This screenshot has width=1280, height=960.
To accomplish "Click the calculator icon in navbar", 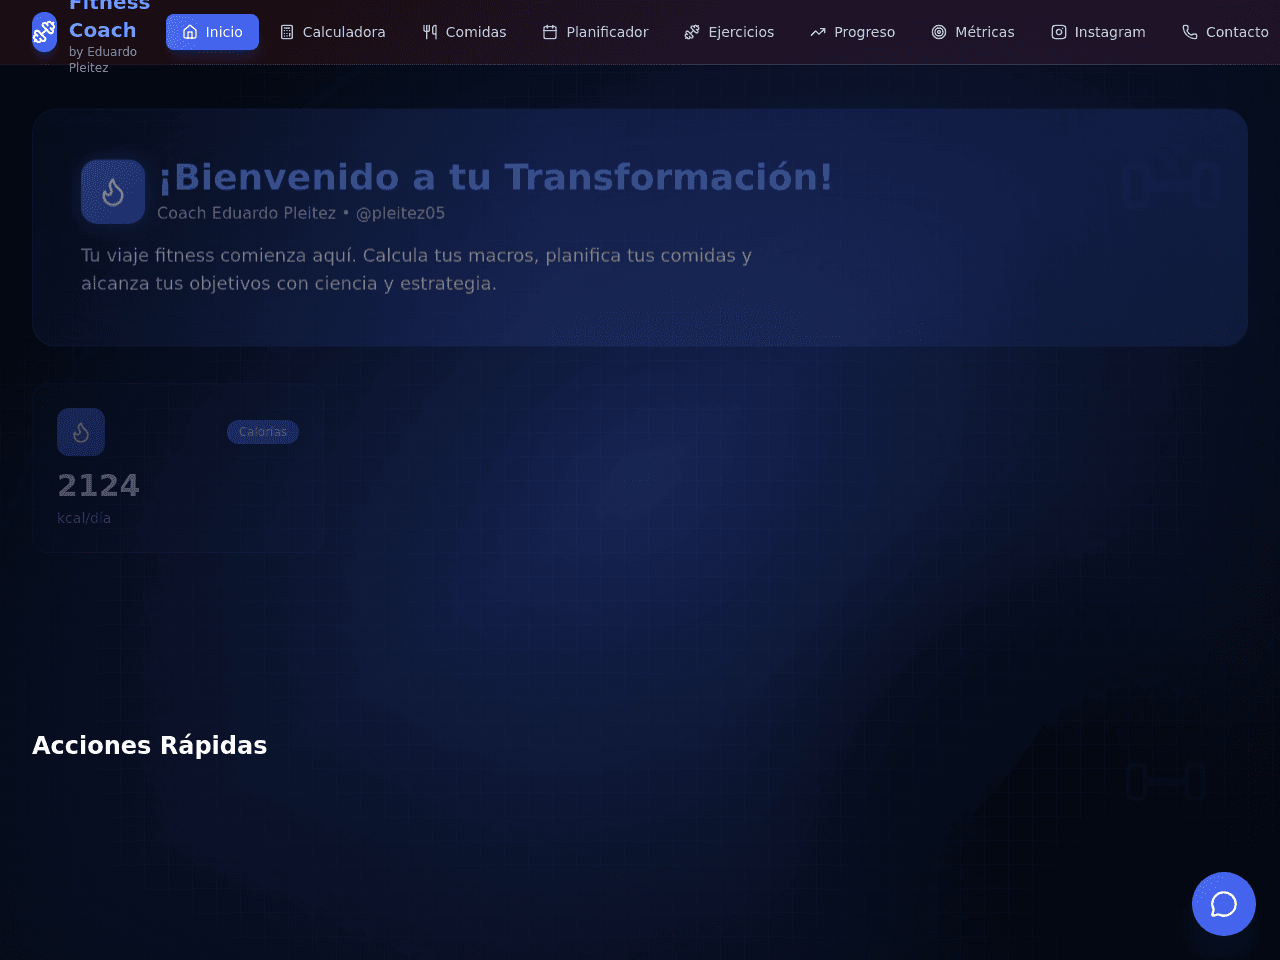I will point(287,32).
